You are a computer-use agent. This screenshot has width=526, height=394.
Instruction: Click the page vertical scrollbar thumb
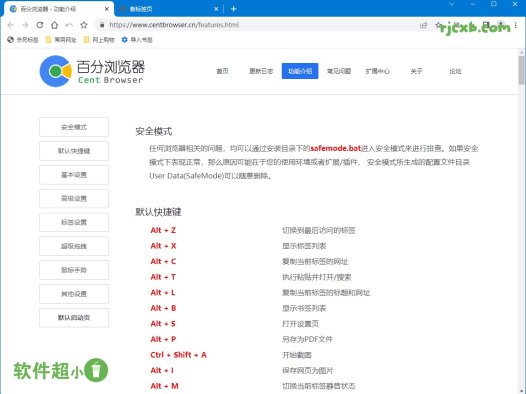click(x=521, y=70)
